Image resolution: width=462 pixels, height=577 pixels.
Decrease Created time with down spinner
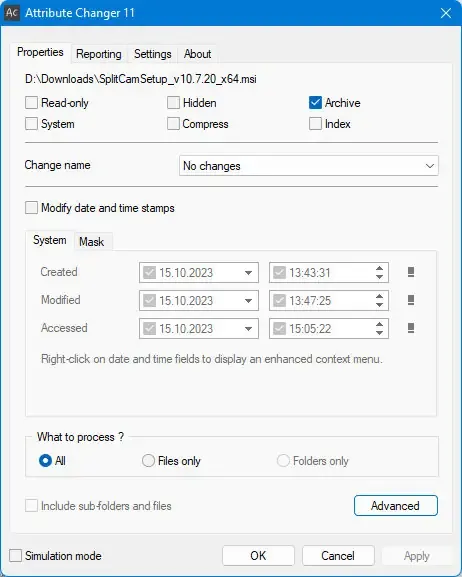click(x=380, y=277)
